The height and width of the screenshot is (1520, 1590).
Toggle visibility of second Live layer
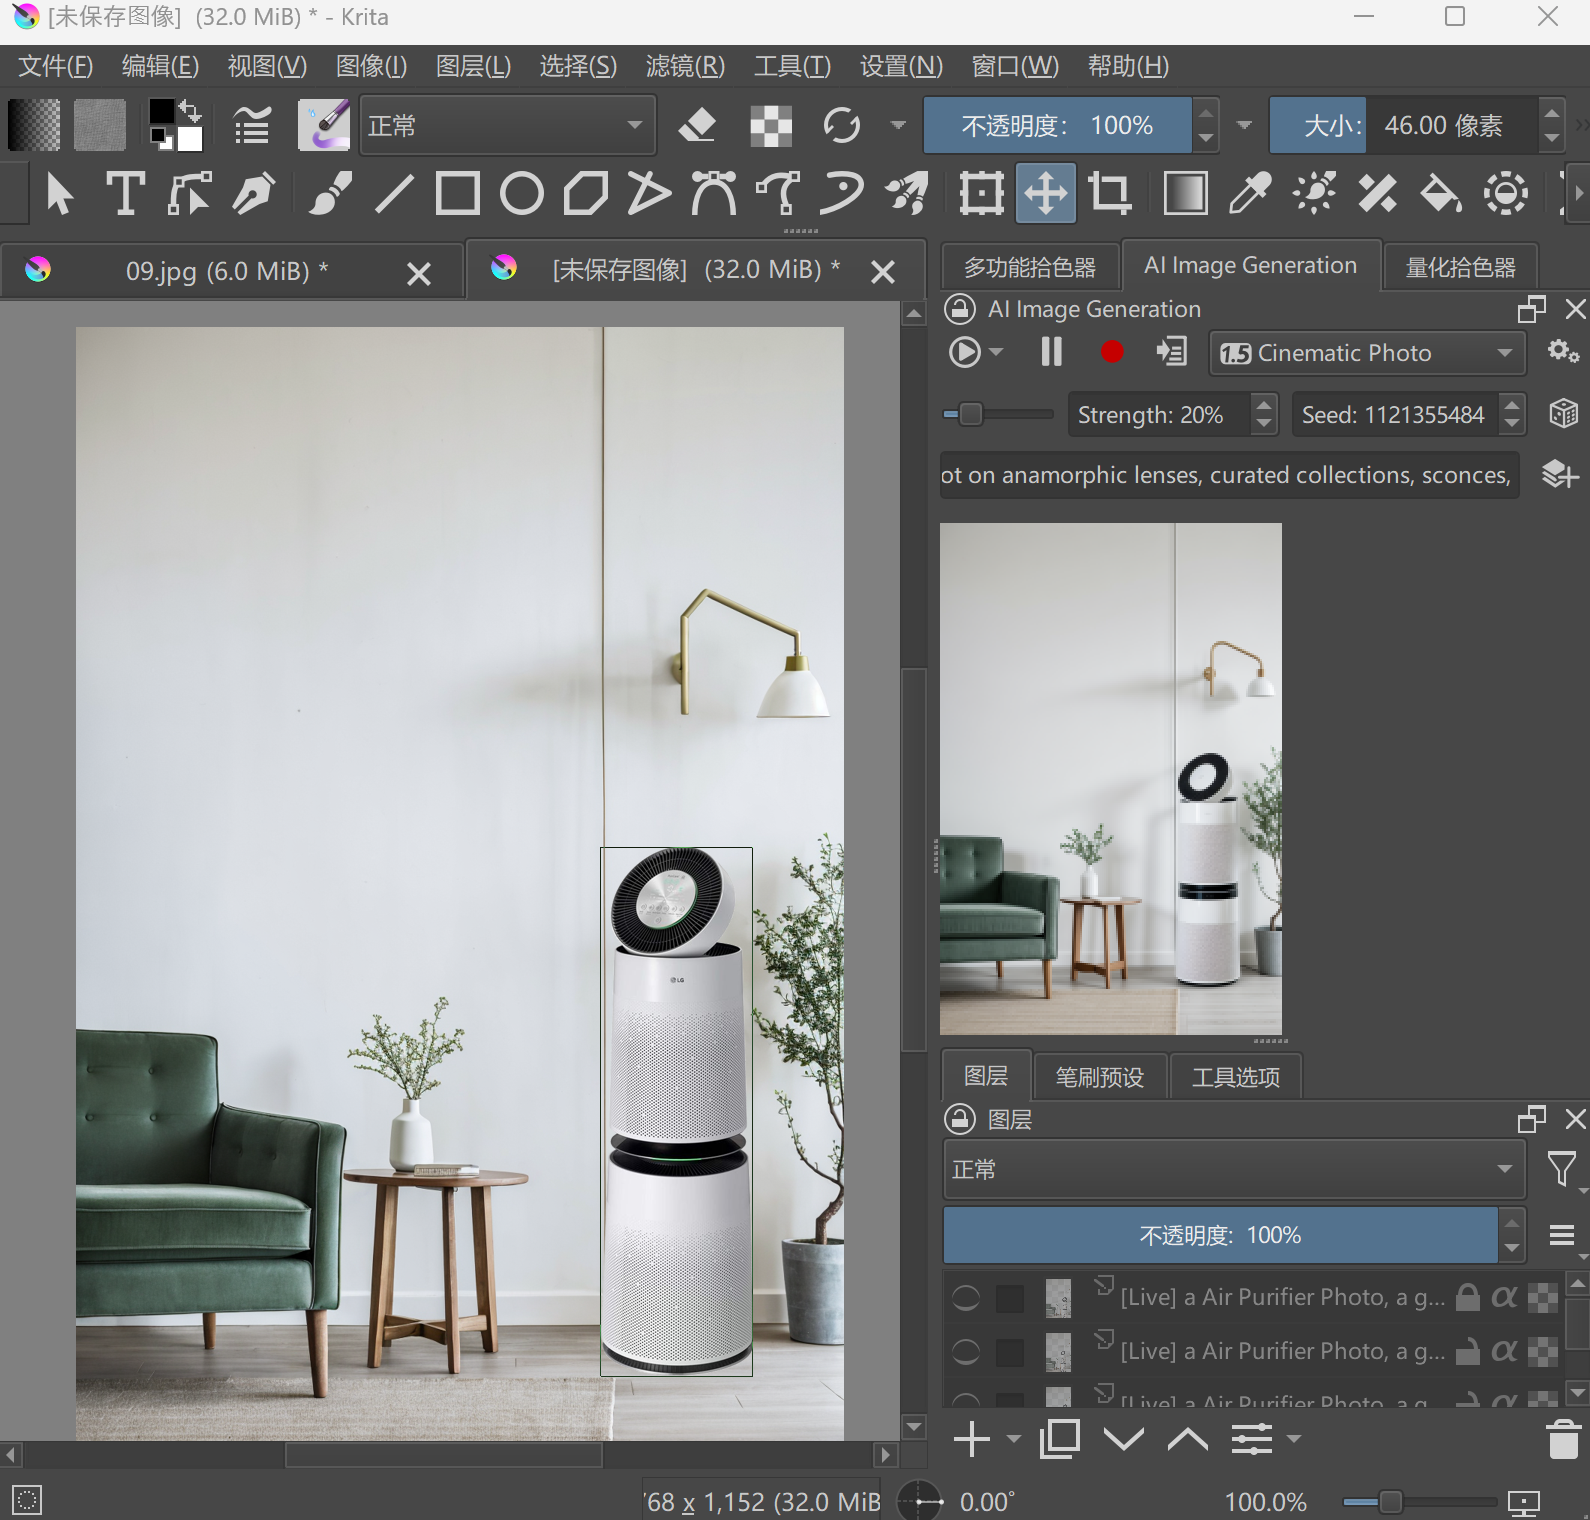[x=966, y=1352]
